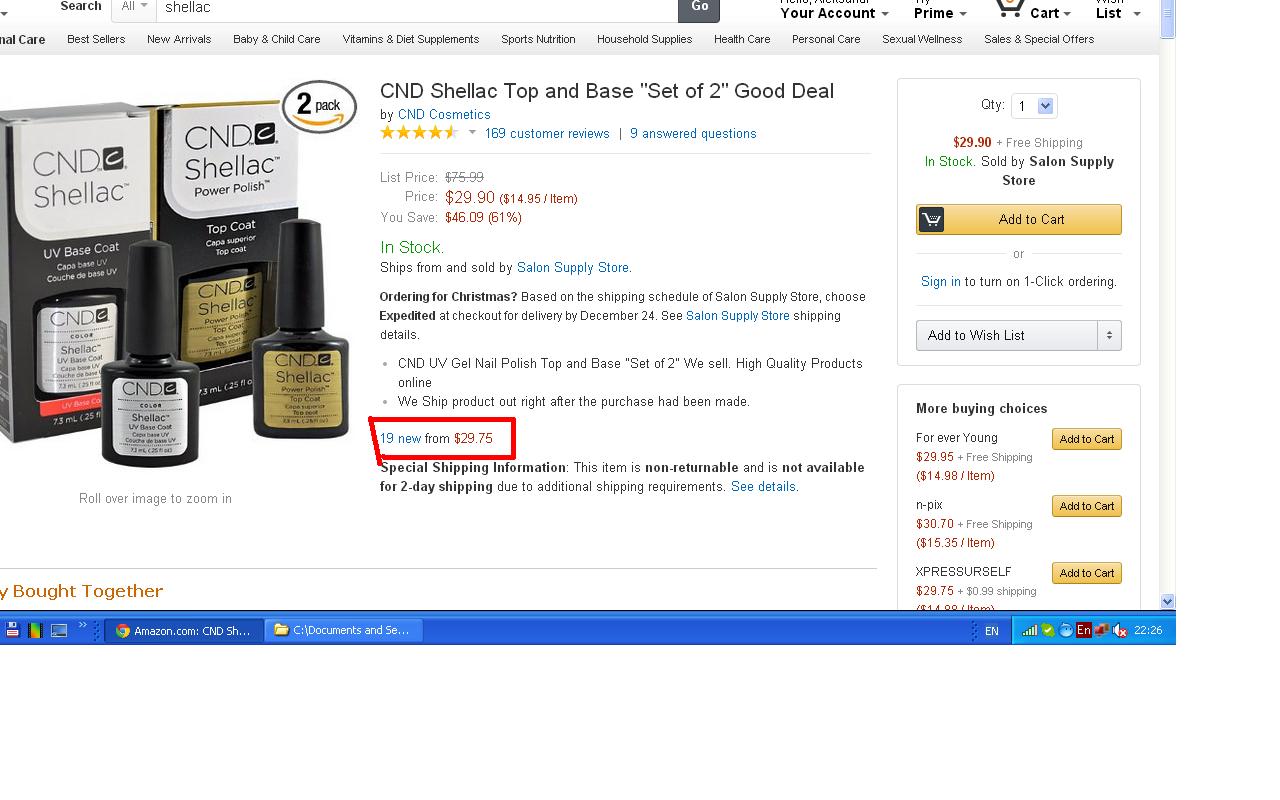Click the shellac search input field
Image resolution: width=1280 pixels, height=800 pixels.
pos(417,8)
